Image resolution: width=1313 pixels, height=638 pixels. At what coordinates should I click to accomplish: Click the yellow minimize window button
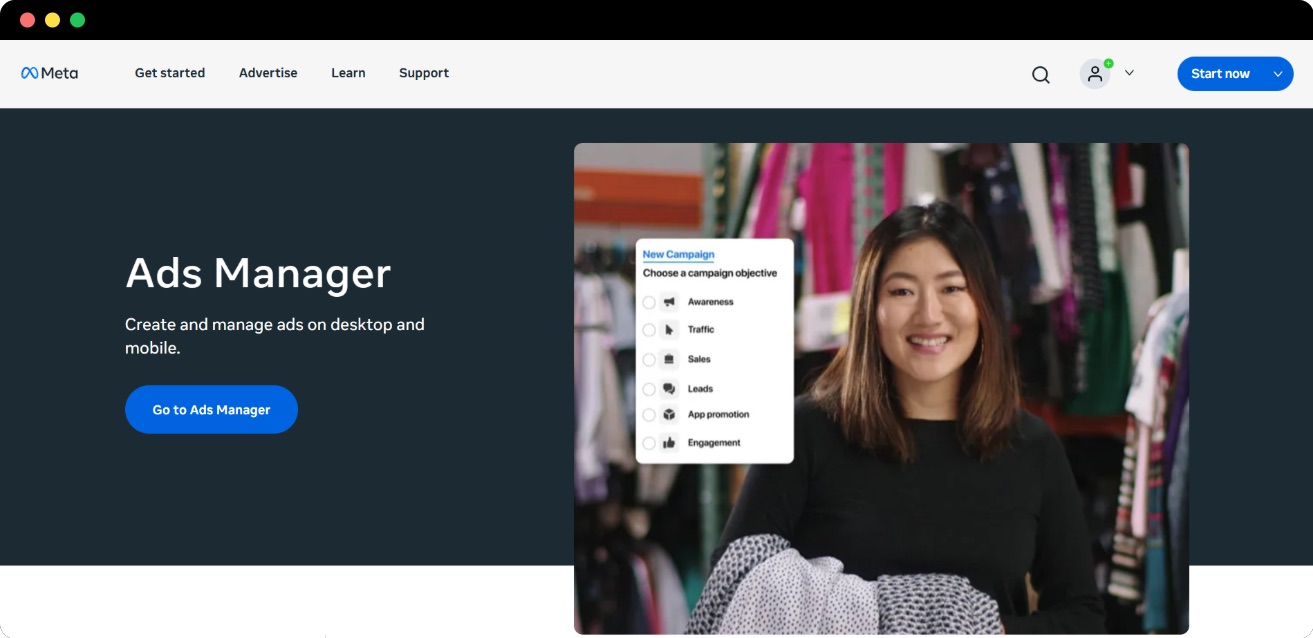coord(52,20)
